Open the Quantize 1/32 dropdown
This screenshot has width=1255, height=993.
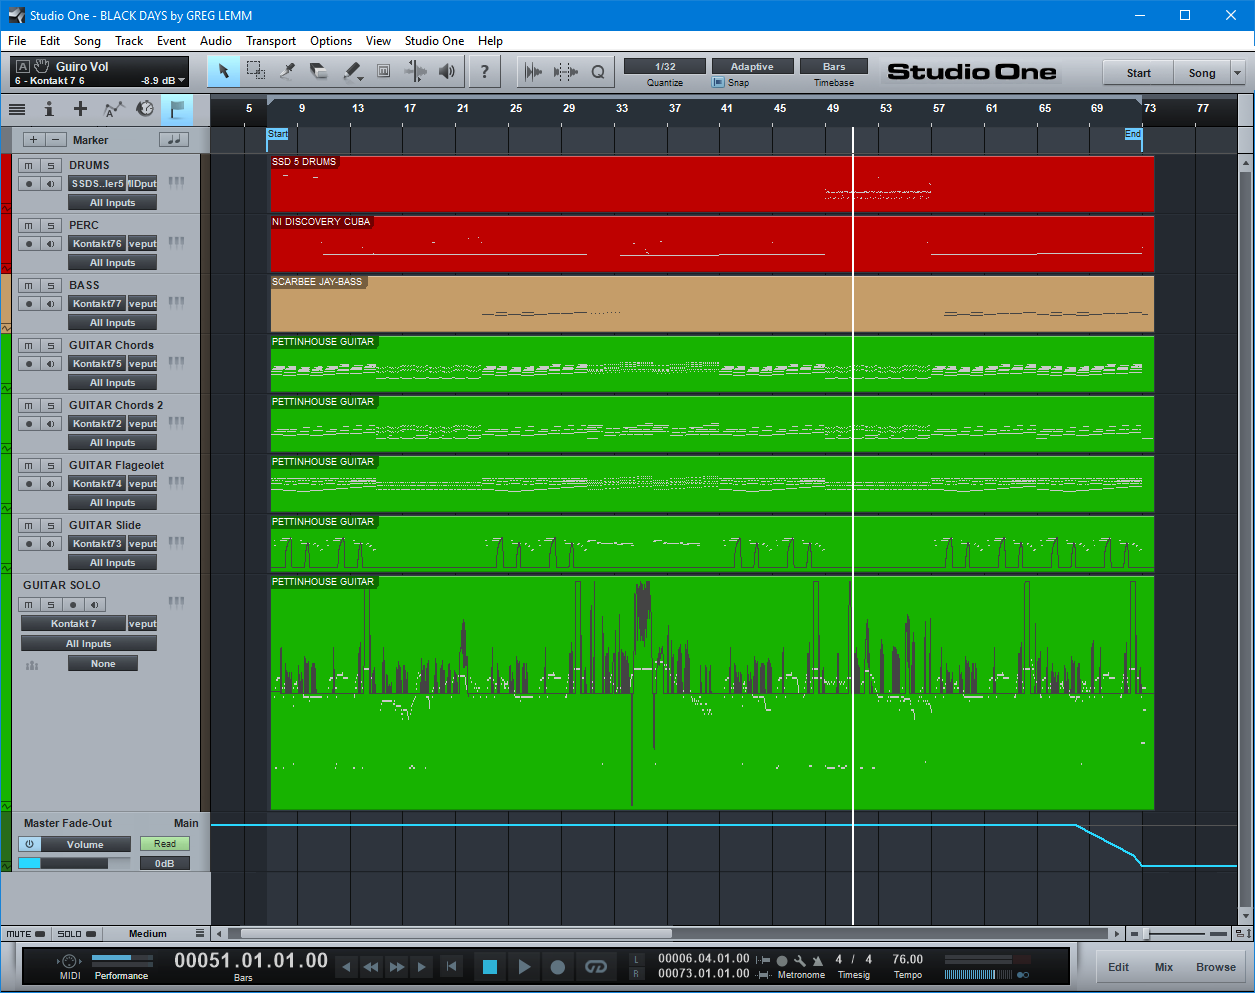coord(665,67)
